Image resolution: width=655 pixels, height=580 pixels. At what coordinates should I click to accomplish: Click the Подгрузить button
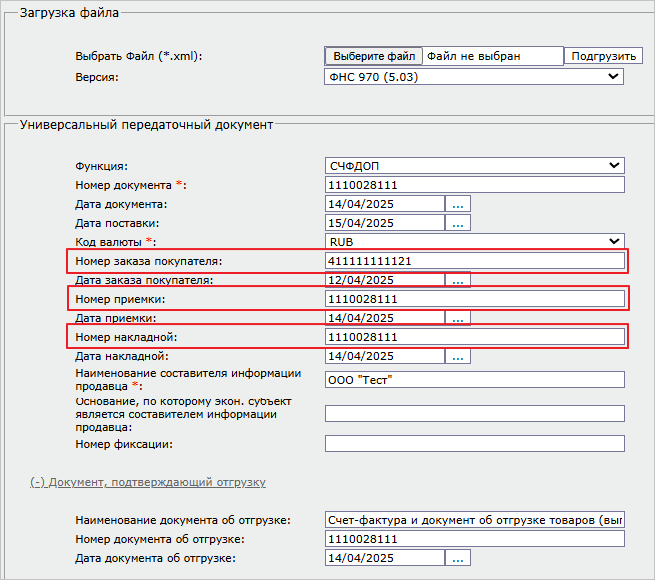point(604,56)
